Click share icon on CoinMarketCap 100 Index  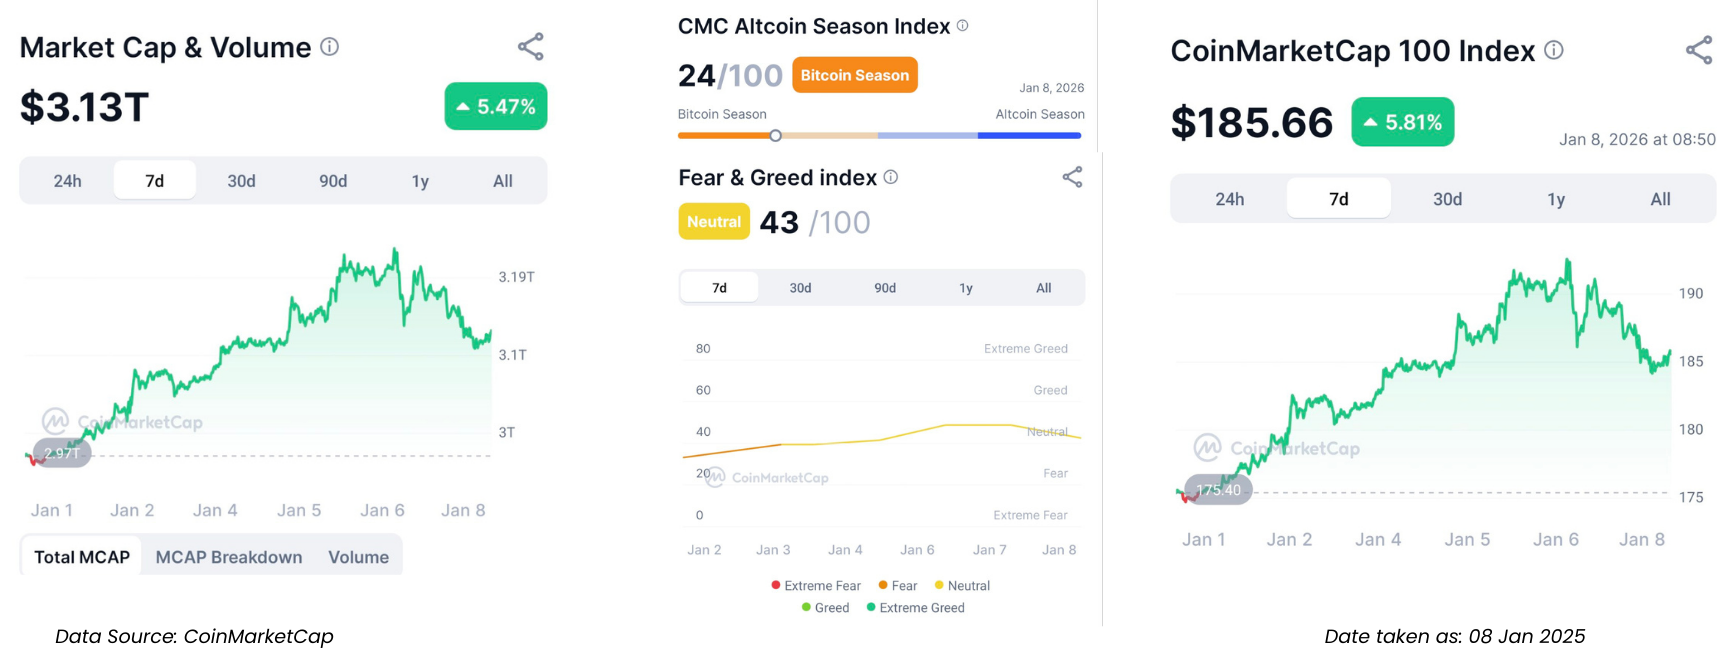tap(1698, 50)
